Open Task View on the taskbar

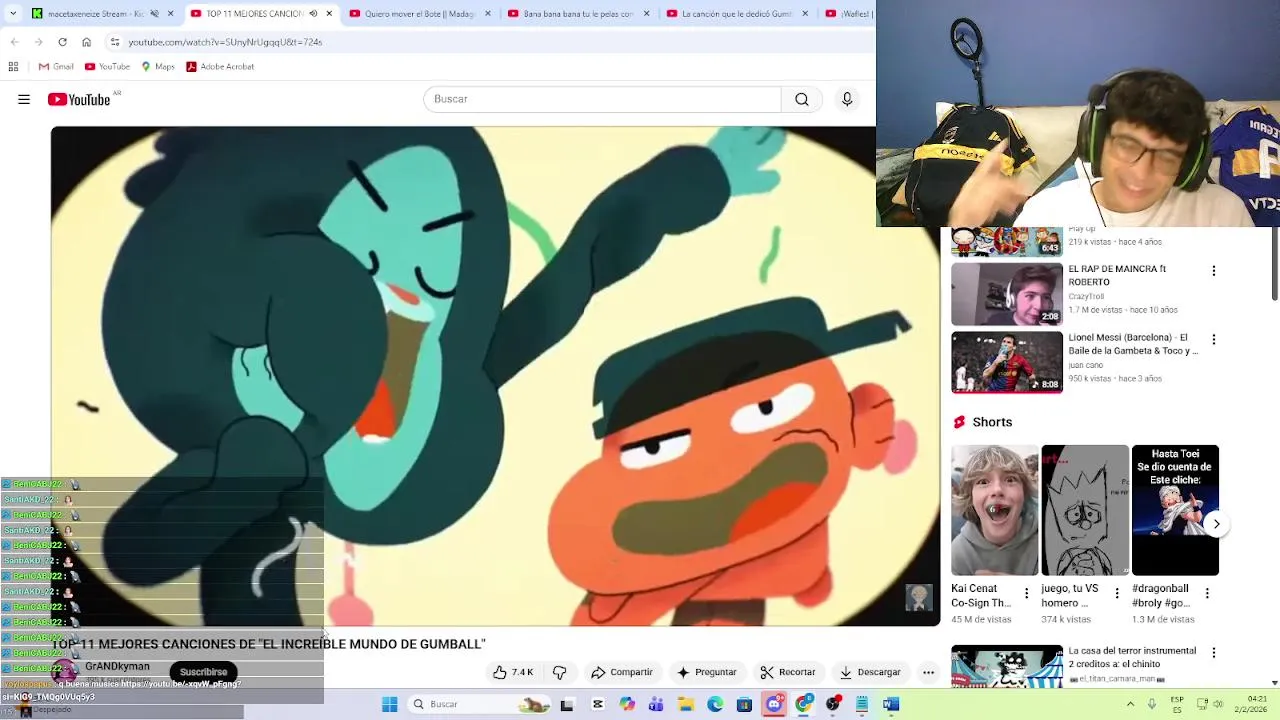(567, 704)
